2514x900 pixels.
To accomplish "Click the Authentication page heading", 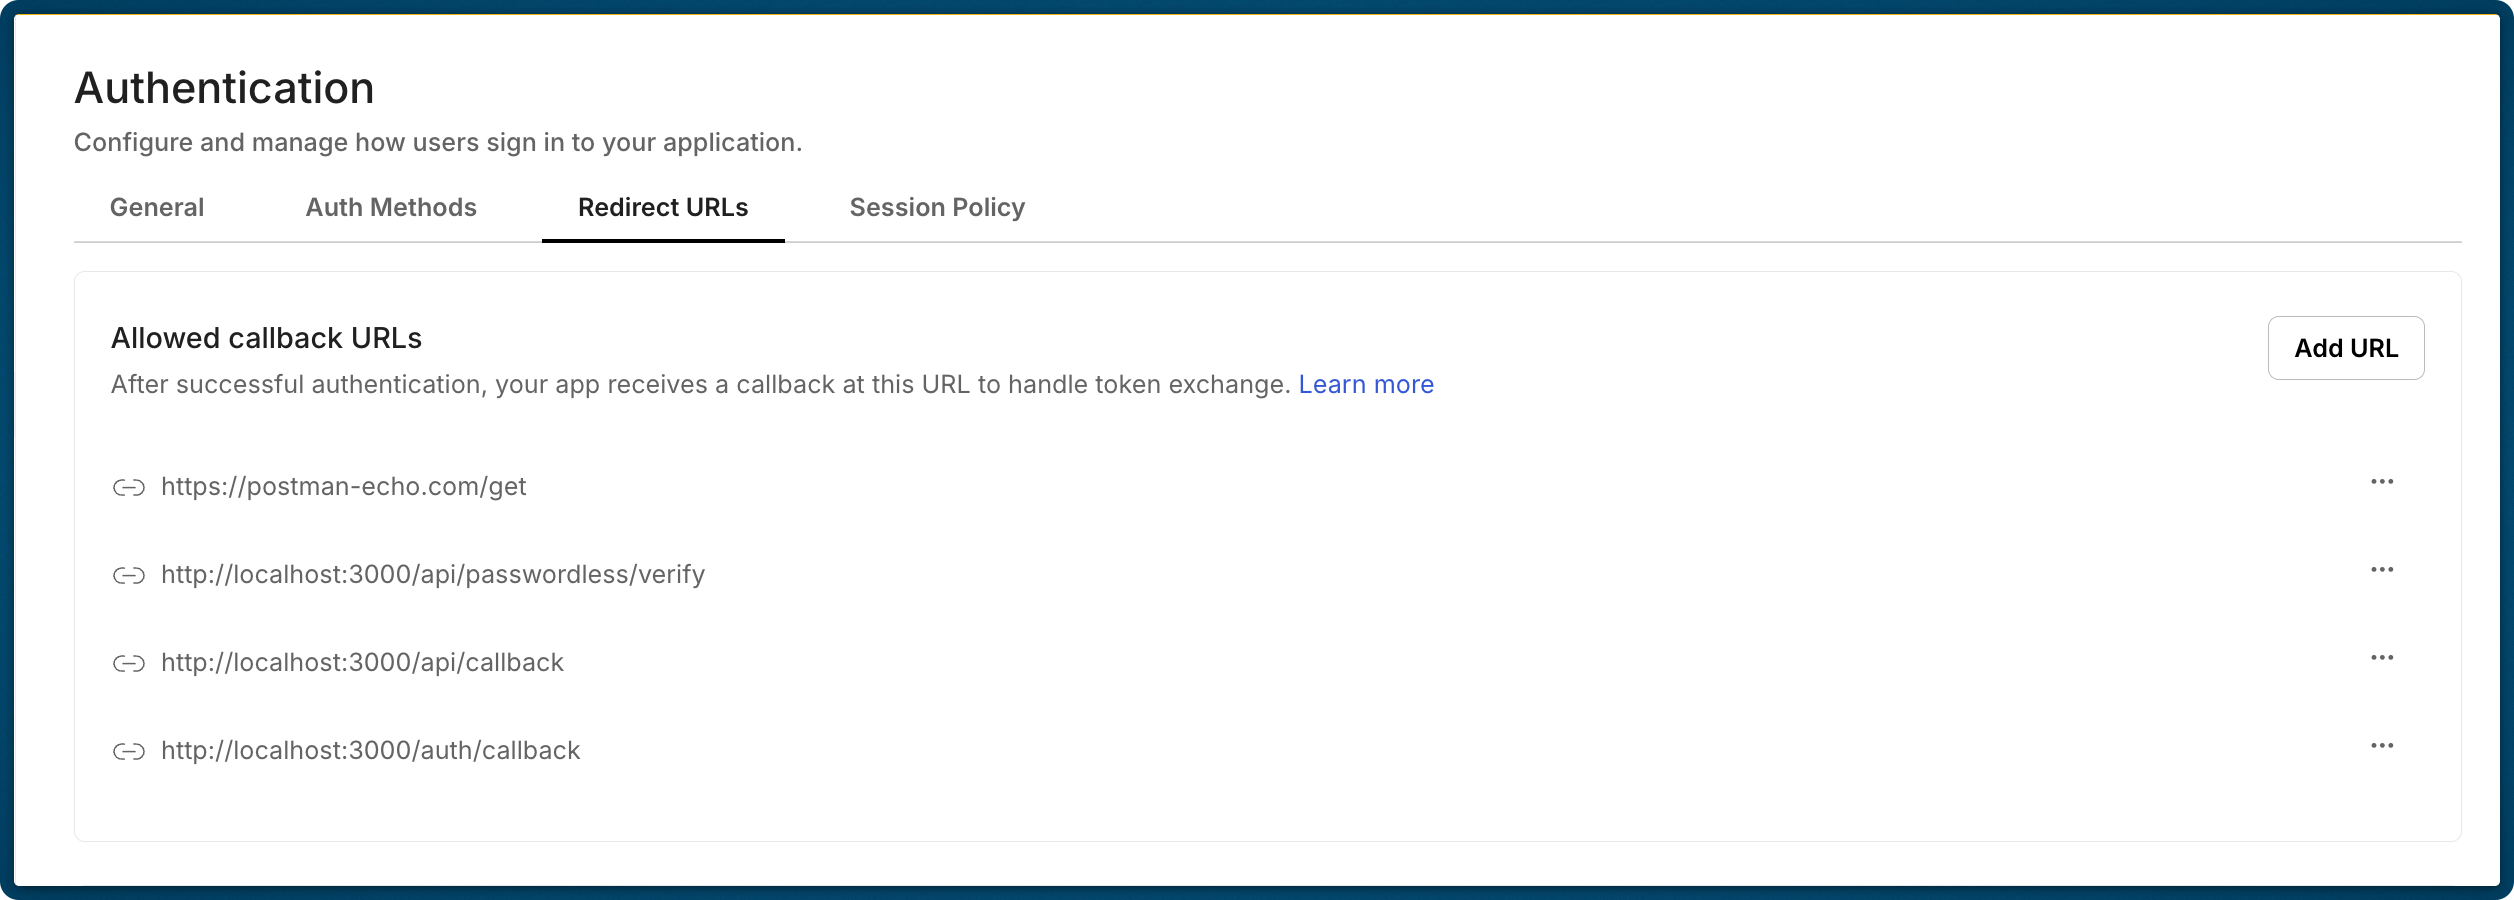I will 224,88.
